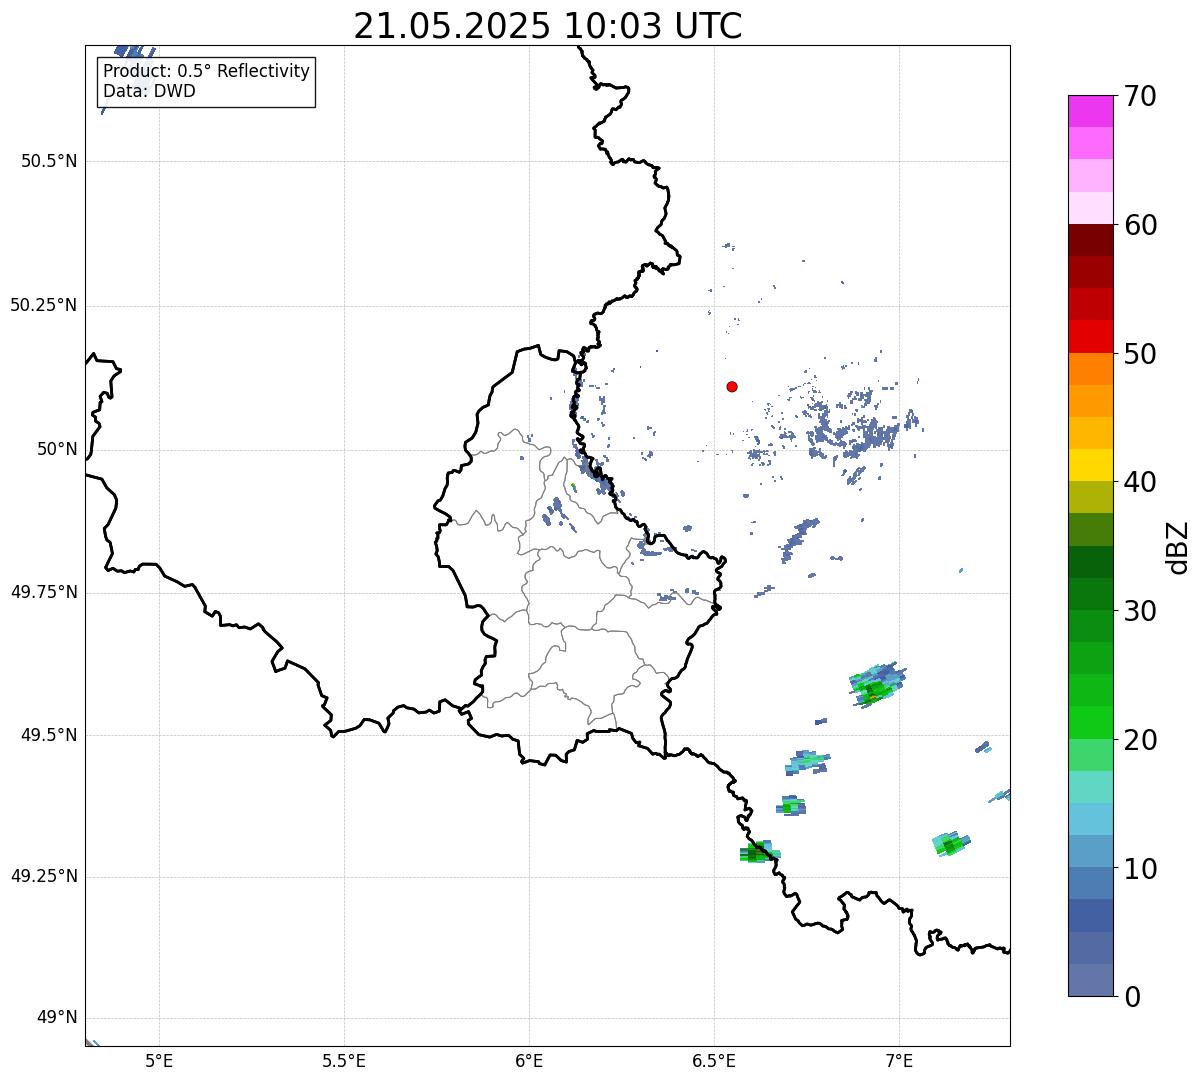The height and width of the screenshot is (1081, 1202).
Task: Click the yellow colorbar segment at 40
Action: pyautogui.click(x=1091, y=465)
